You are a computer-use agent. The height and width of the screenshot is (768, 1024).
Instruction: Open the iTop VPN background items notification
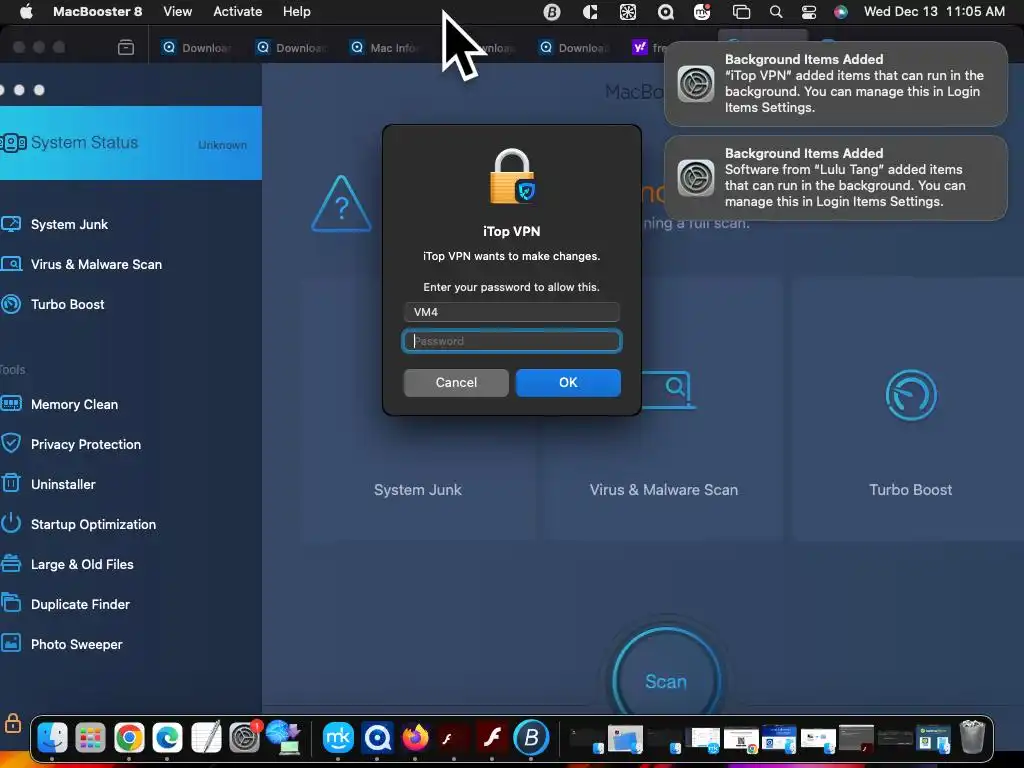[836, 84]
